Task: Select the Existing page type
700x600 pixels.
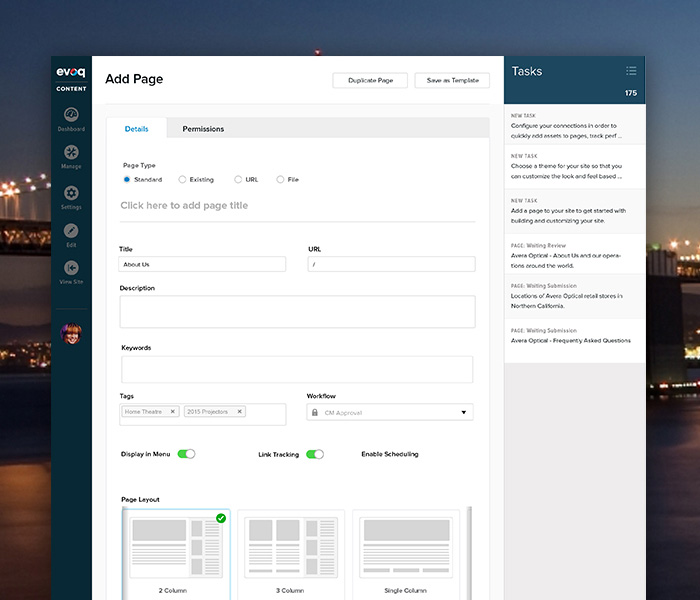Action: point(182,179)
